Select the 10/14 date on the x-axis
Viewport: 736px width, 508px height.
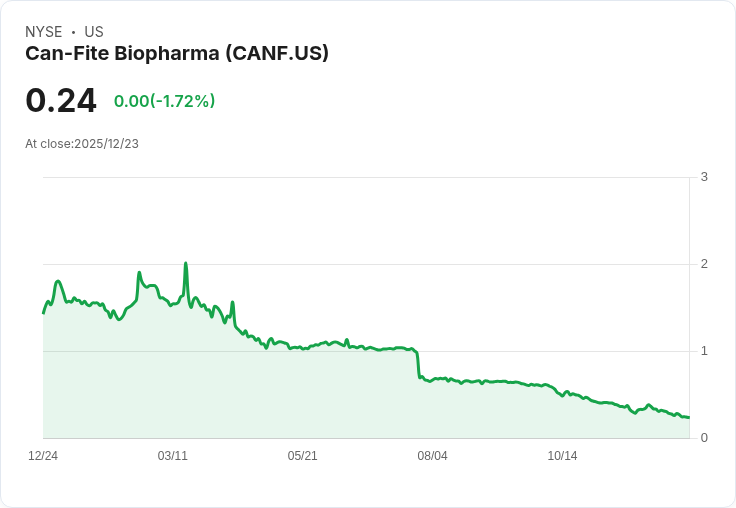[x=563, y=456]
